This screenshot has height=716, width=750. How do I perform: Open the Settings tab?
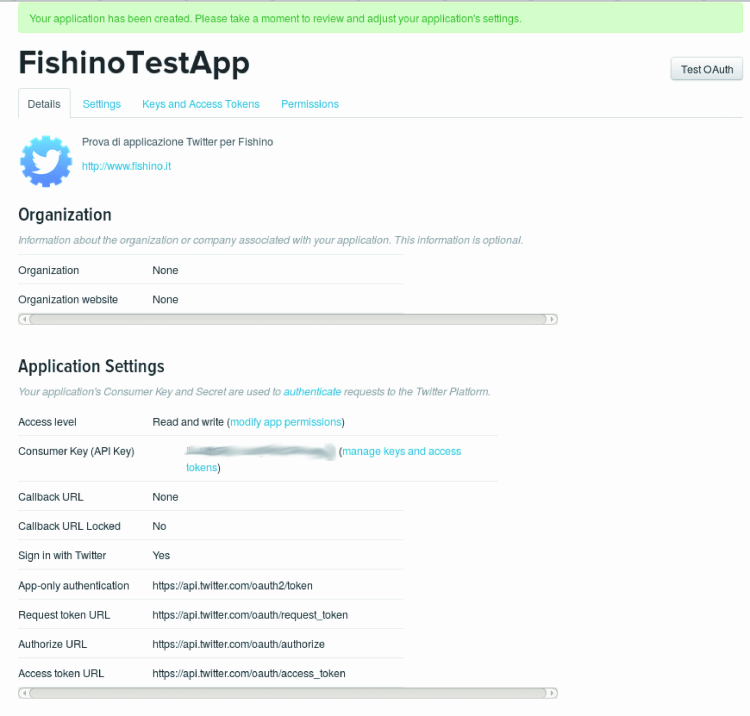coord(101,104)
